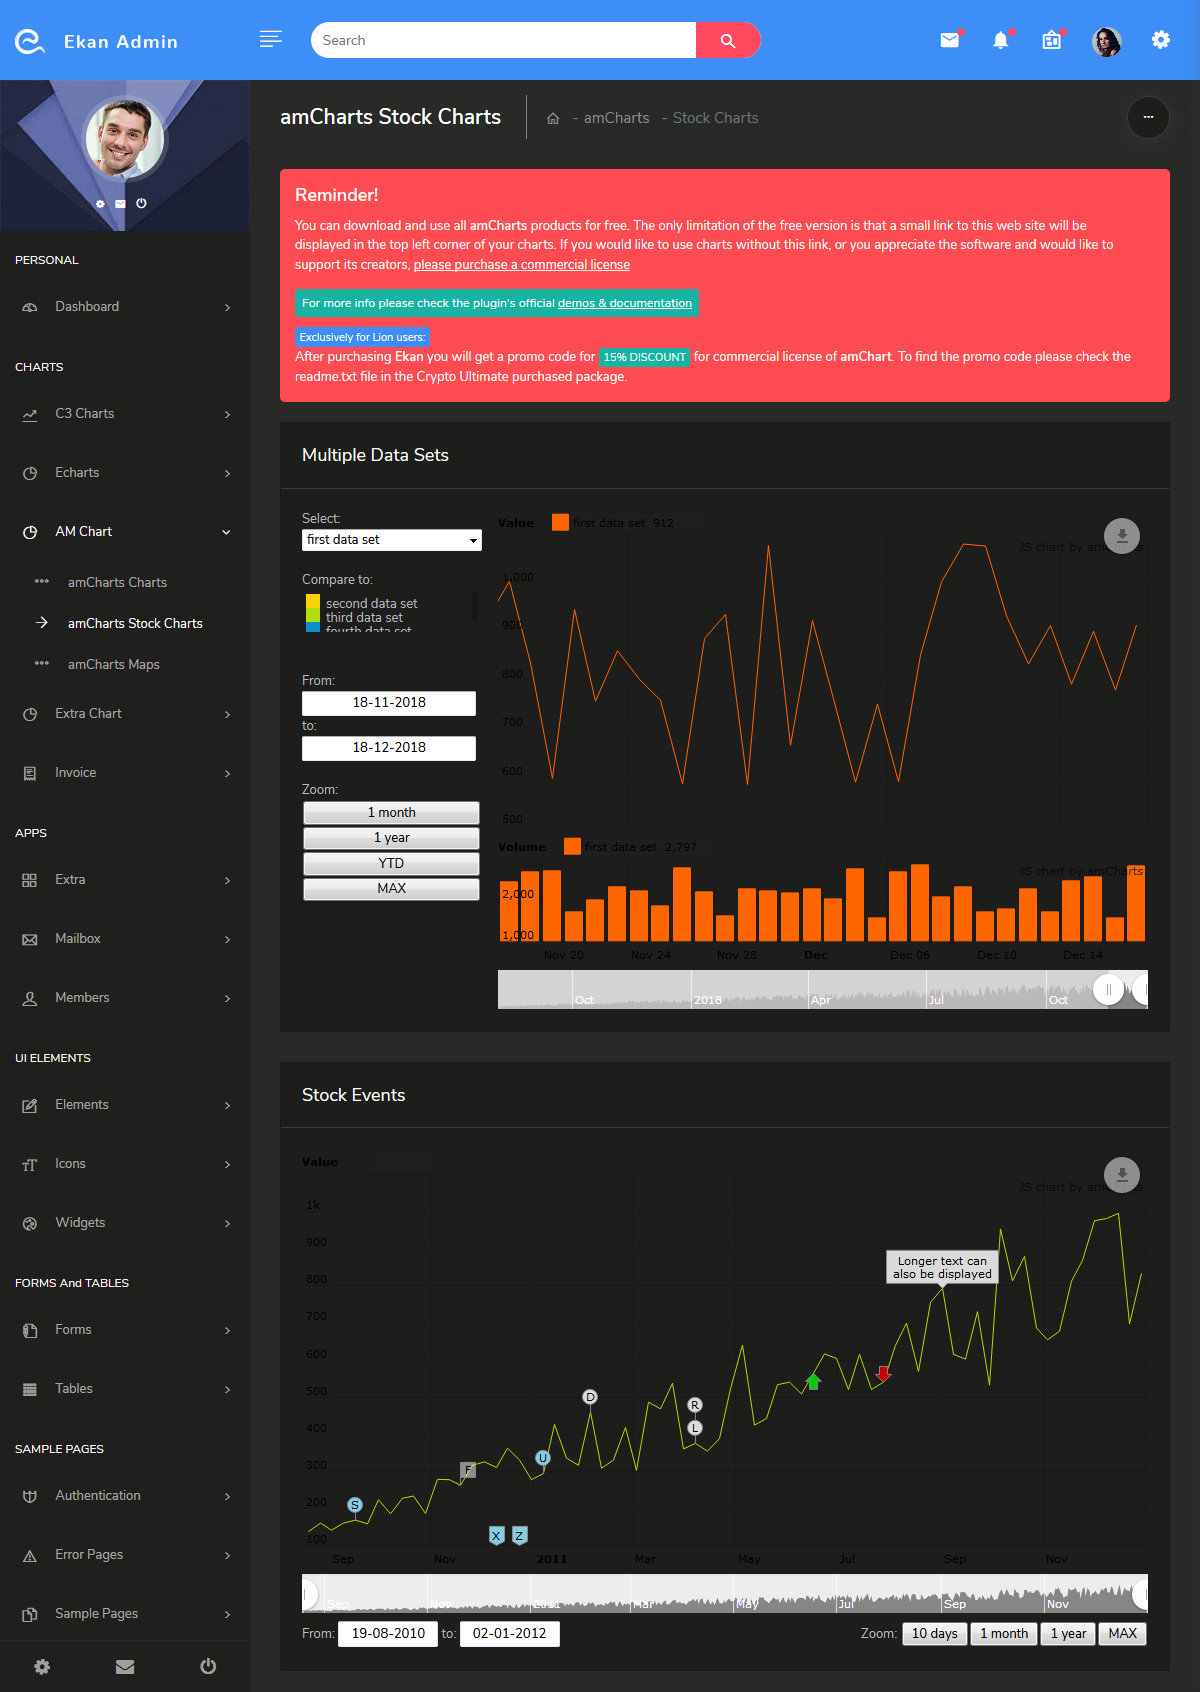Click the X flag event marker
Image resolution: width=1200 pixels, height=1692 pixels.
coord(496,1536)
